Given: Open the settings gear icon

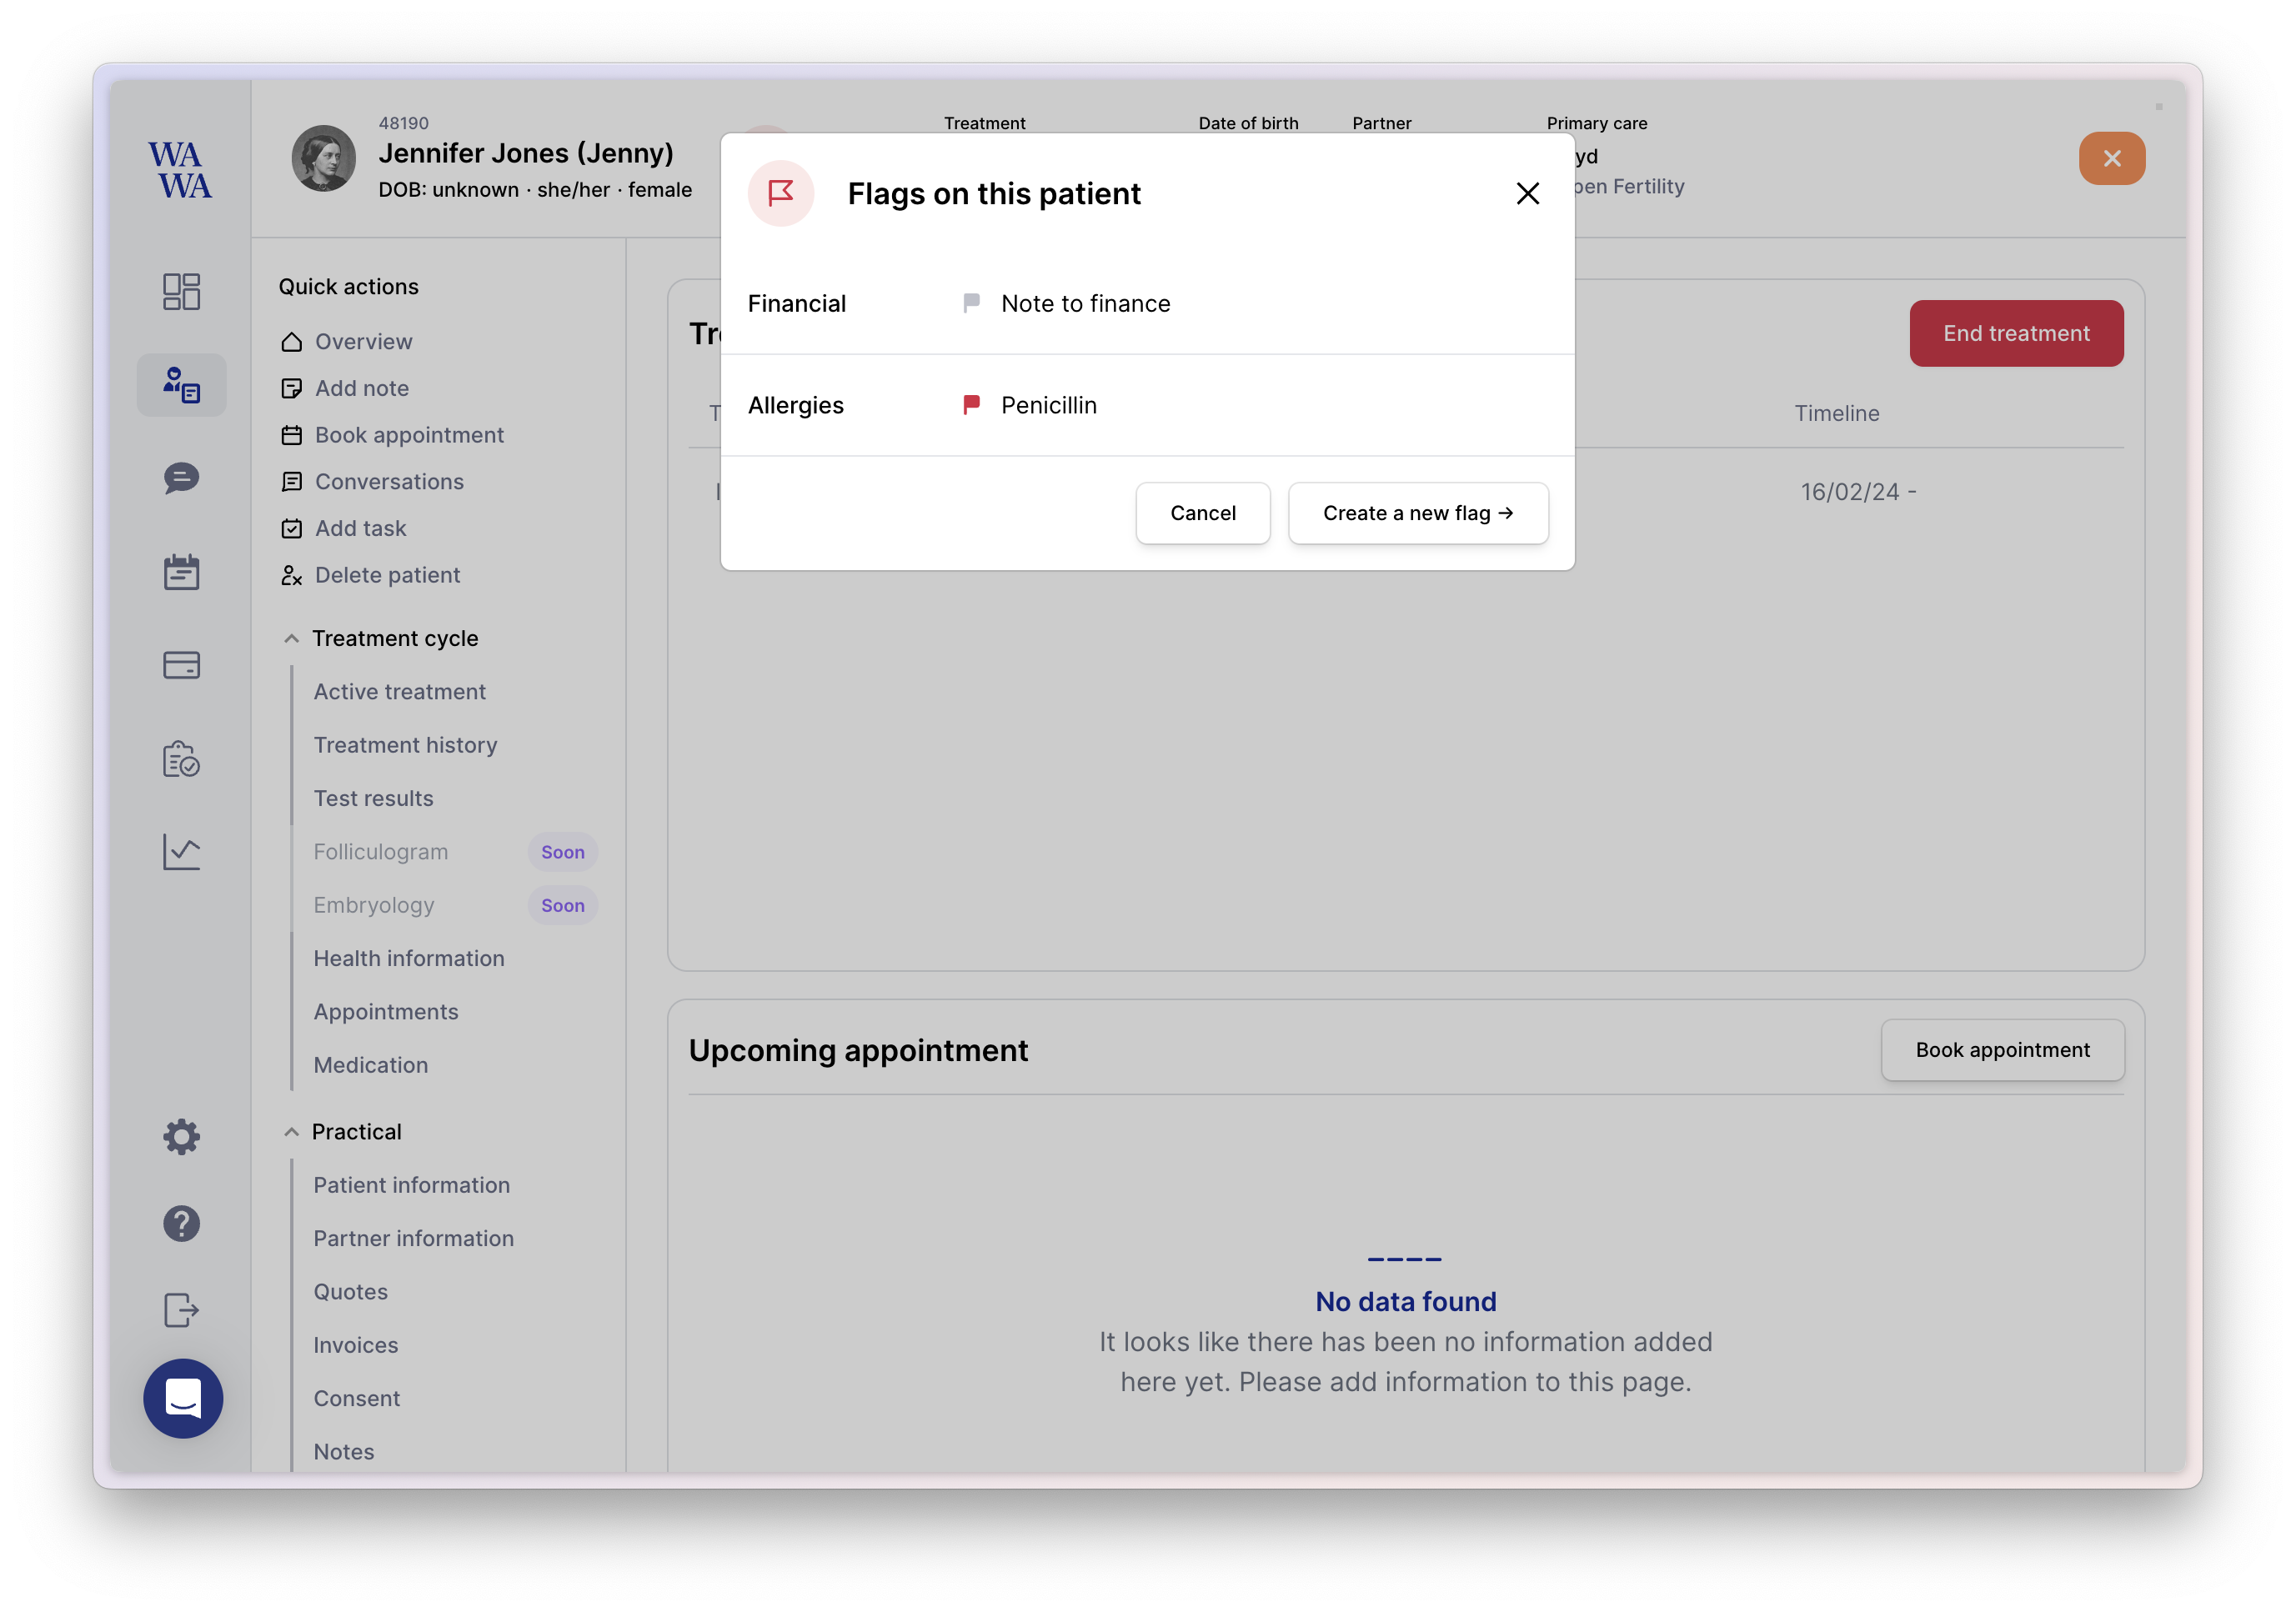Looking at the screenshot, I should click(x=181, y=1137).
